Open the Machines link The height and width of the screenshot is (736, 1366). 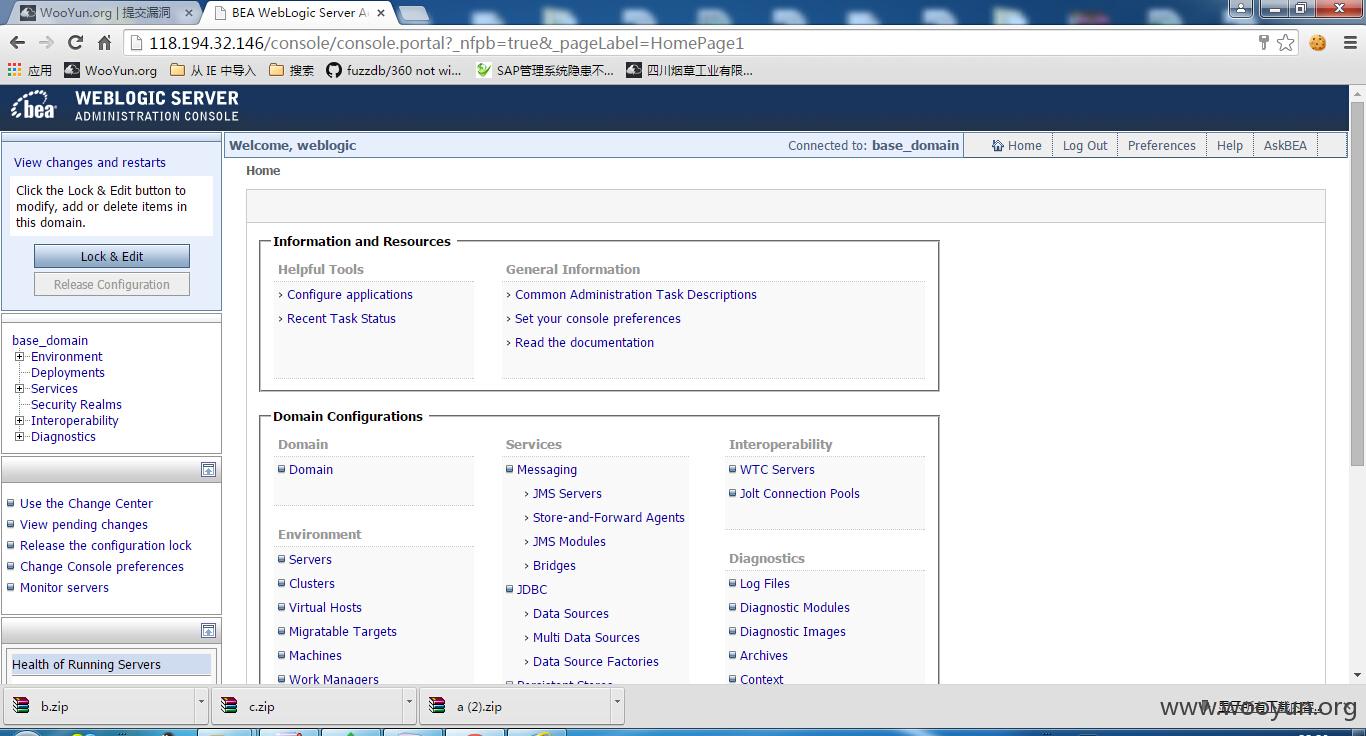tap(315, 655)
